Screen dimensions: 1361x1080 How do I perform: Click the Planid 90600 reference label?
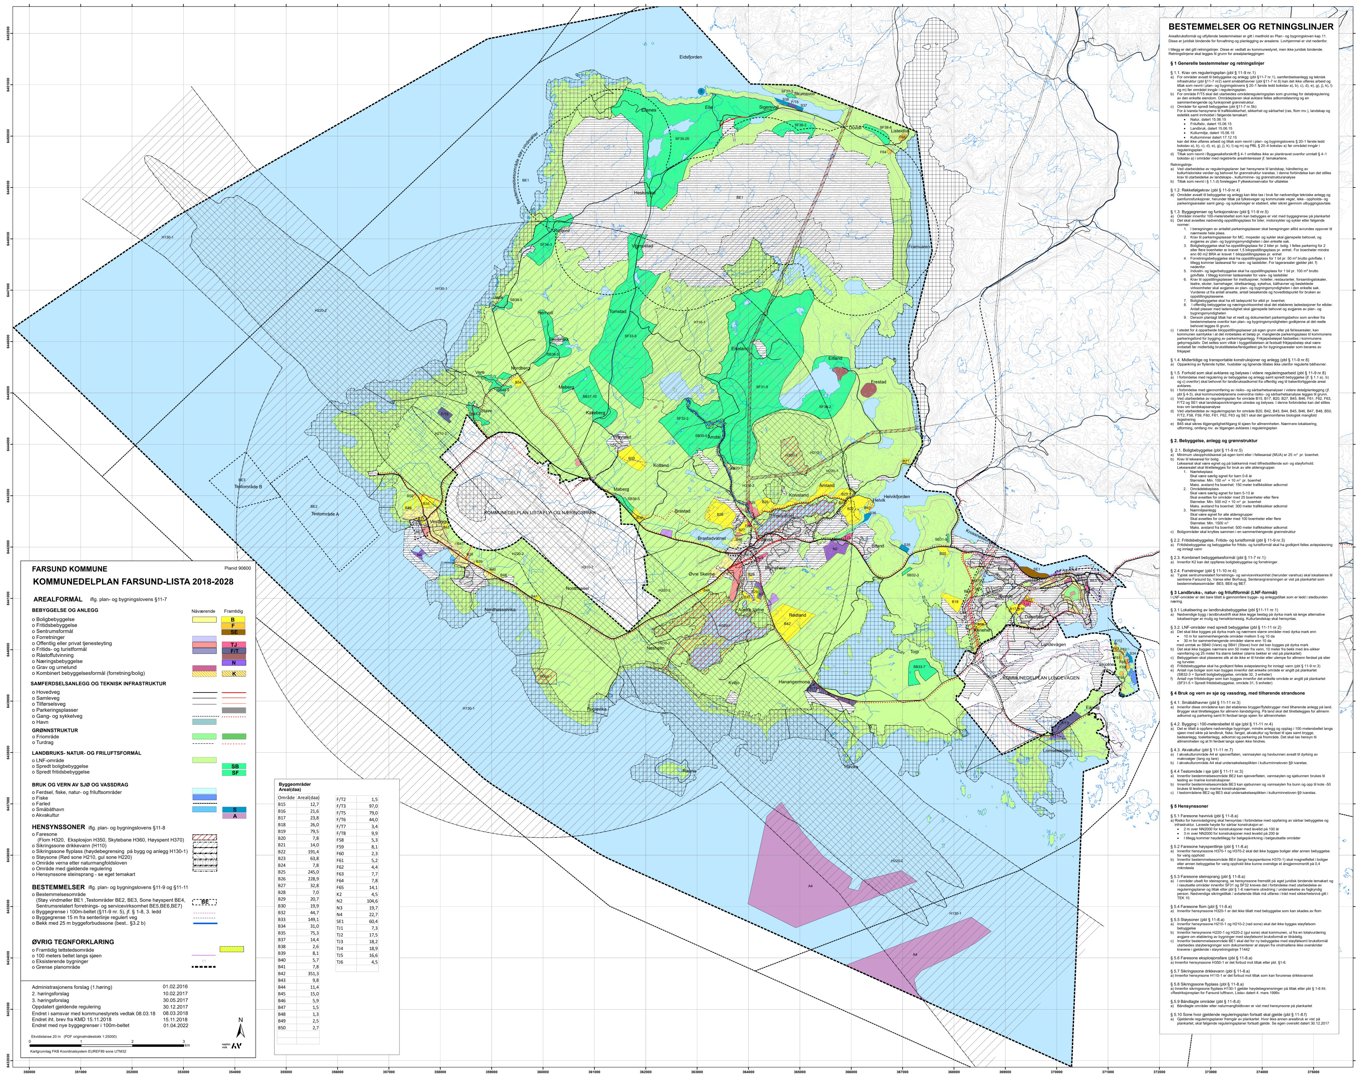click(237, 569)
